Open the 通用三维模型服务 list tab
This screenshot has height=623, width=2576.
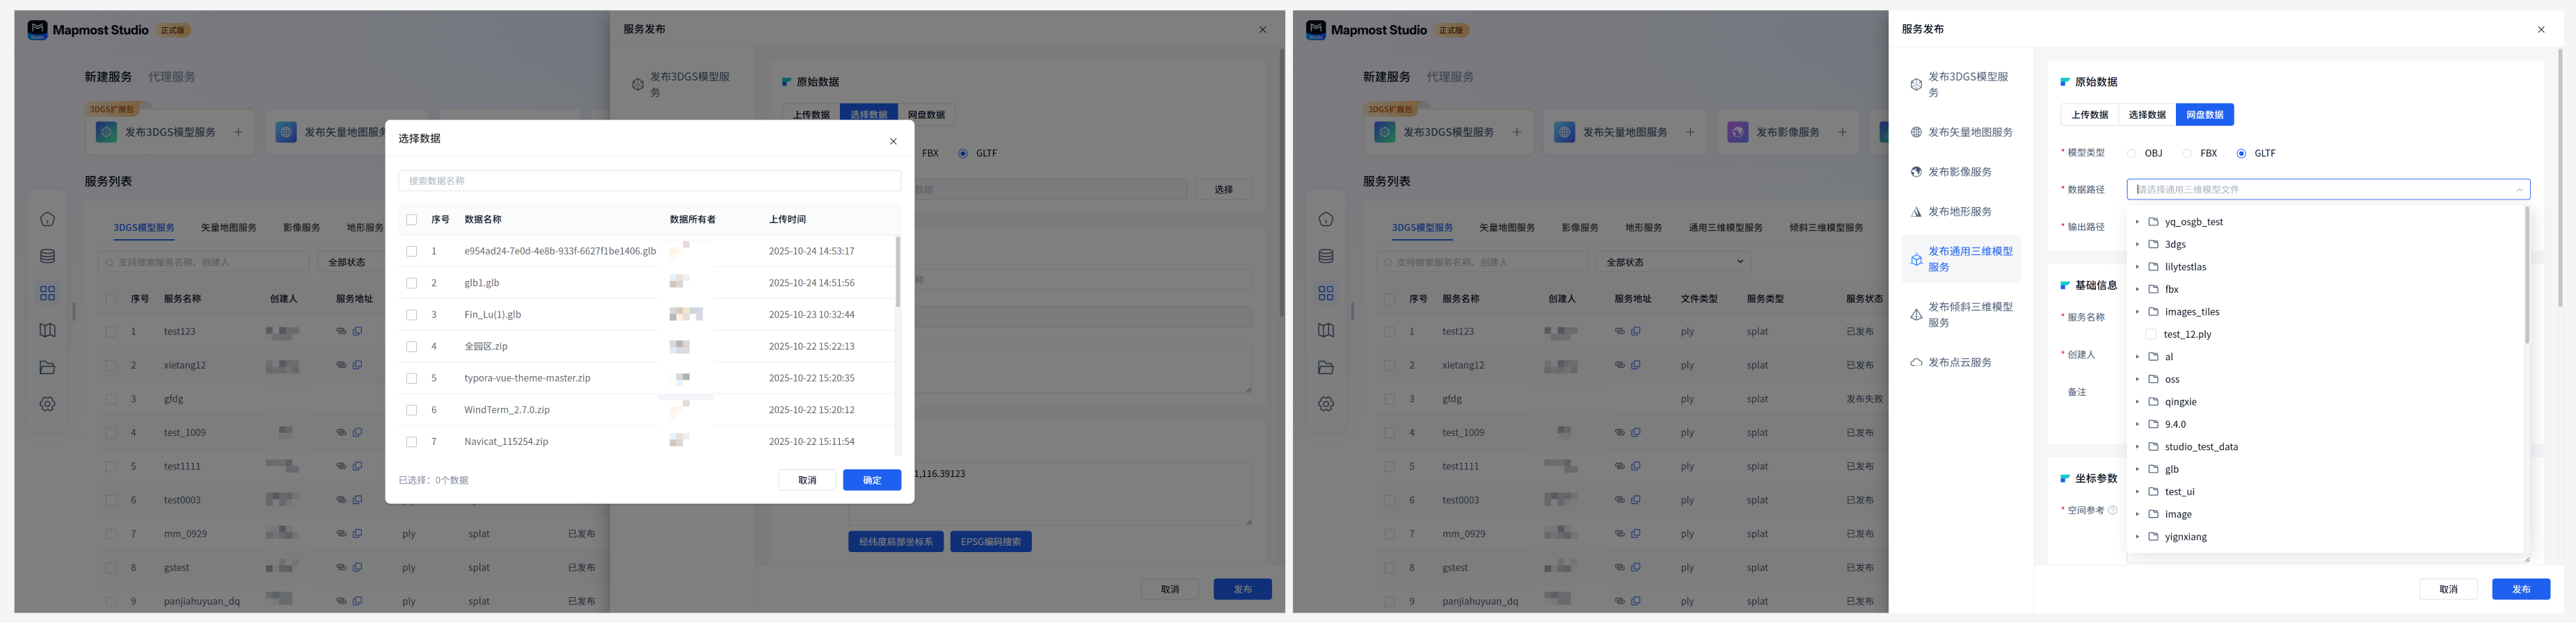[1725, 228]
